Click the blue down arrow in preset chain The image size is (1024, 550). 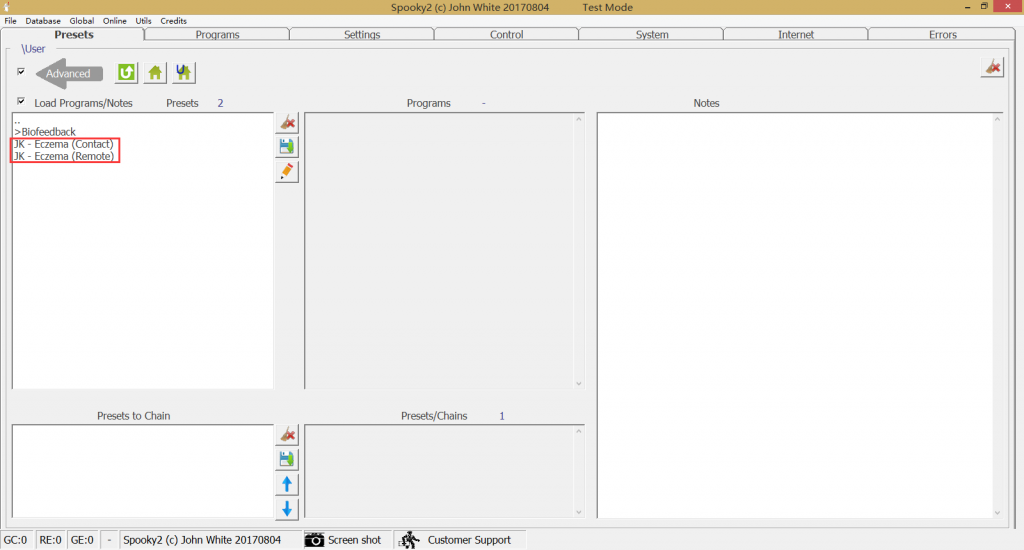[287, 509]
